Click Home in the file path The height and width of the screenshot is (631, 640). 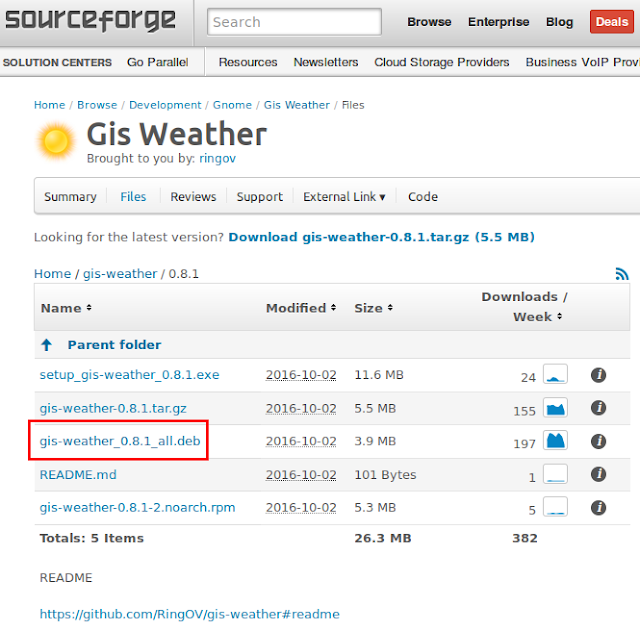point(52,273)
